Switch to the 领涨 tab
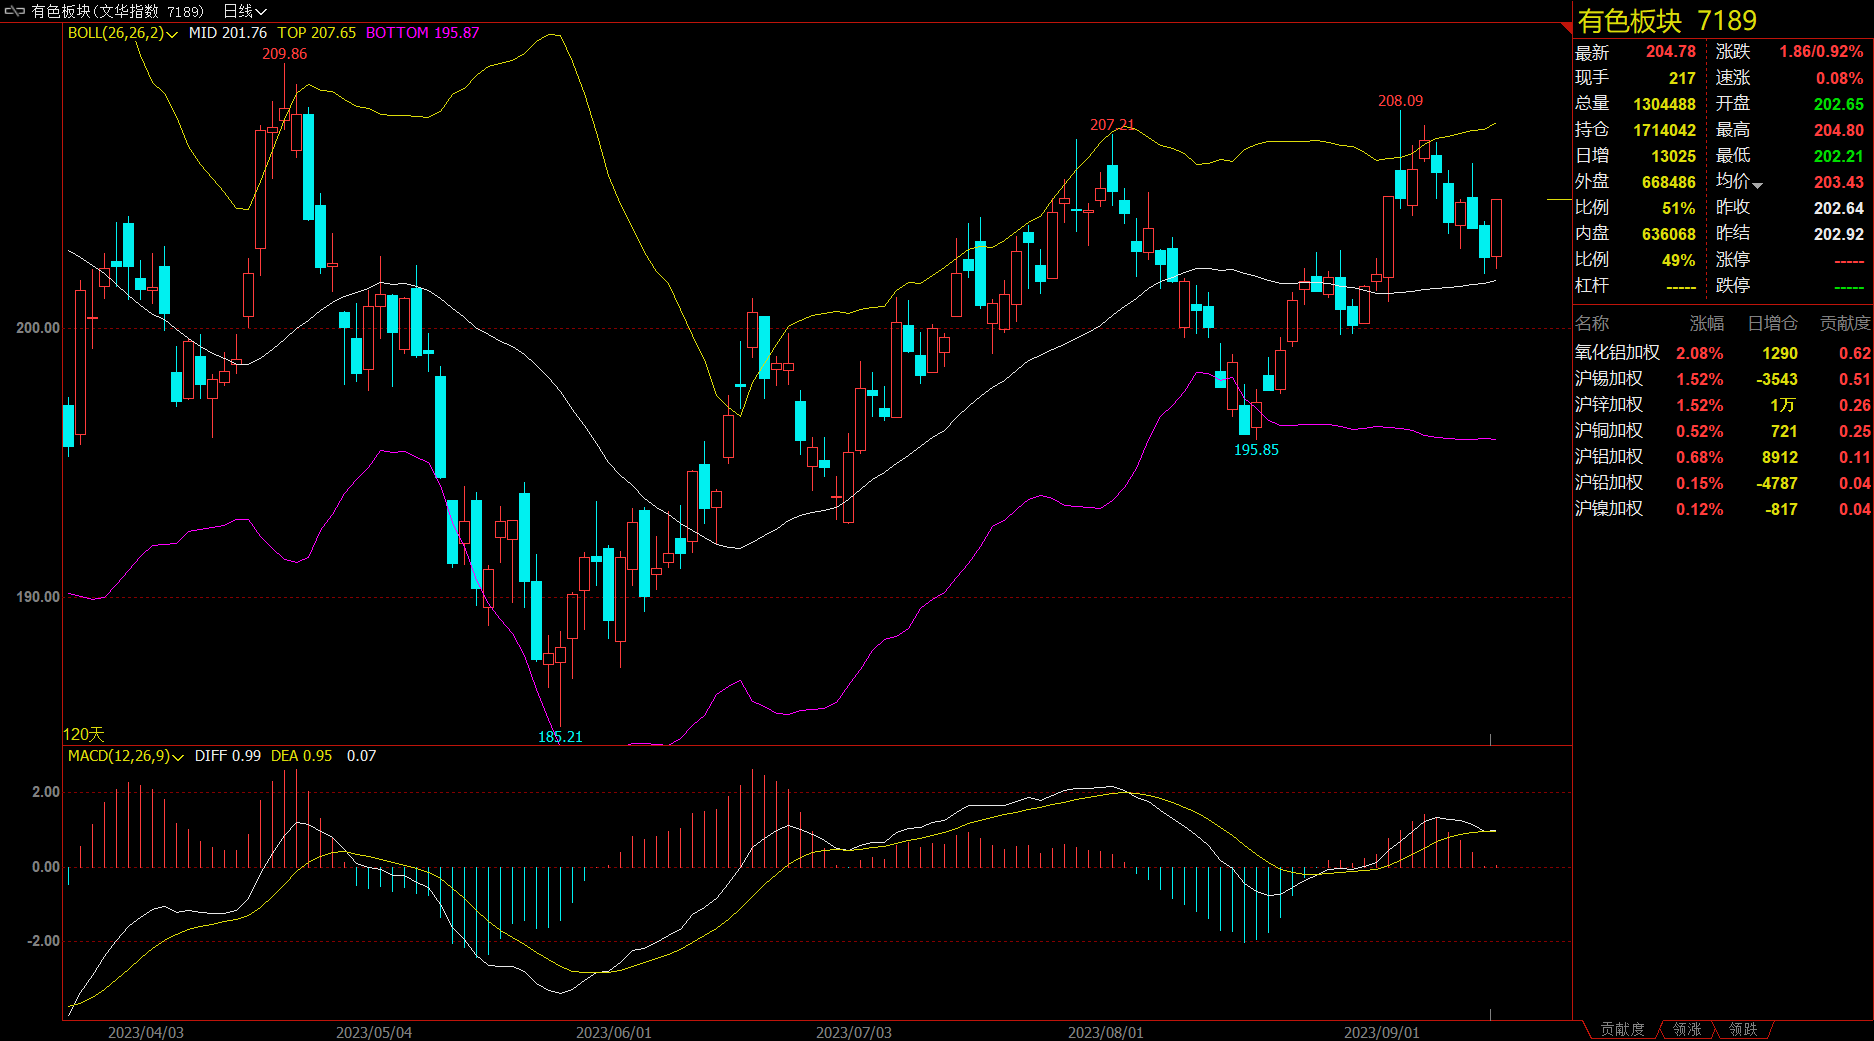This screenshot has width=1874, height=1041. (1687, 1029)
